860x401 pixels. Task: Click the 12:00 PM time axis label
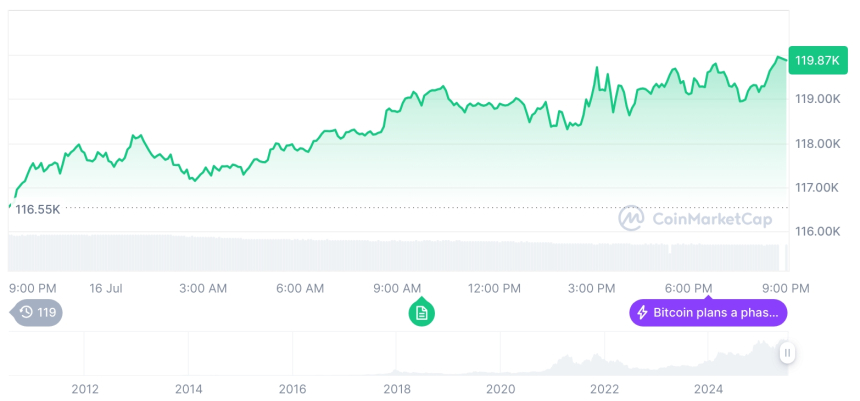tap(494, 288)
